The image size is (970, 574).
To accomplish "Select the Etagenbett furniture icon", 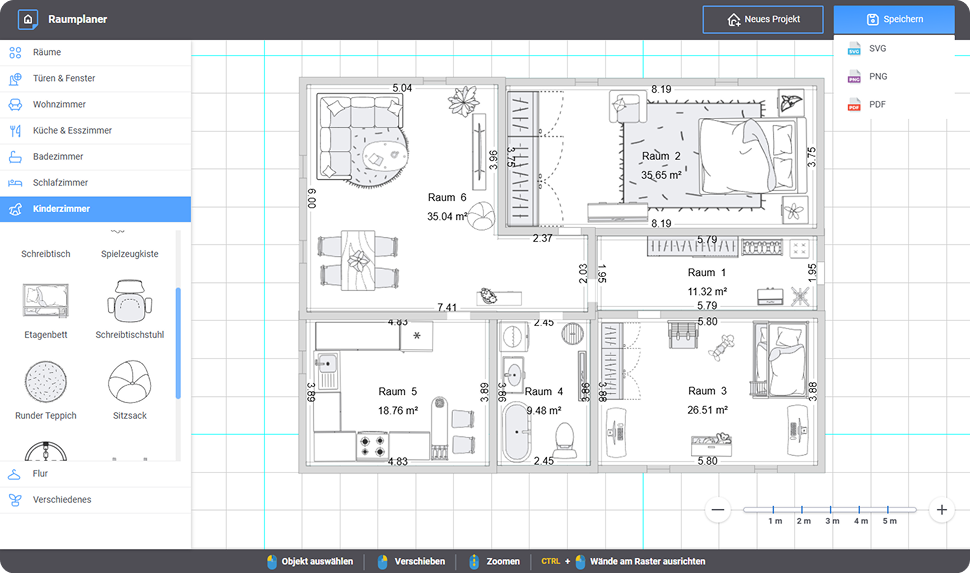I will (x=46, y=301).
